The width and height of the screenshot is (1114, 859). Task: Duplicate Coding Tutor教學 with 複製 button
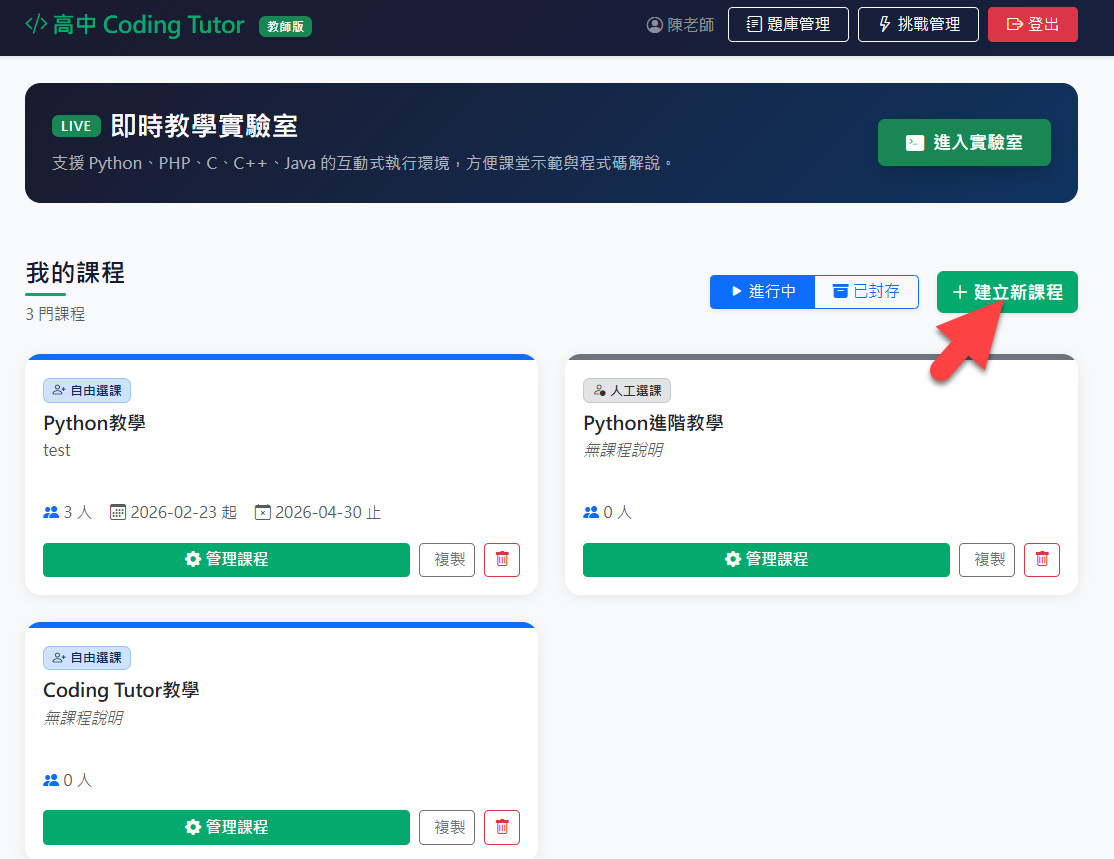(x=447, y=827)
